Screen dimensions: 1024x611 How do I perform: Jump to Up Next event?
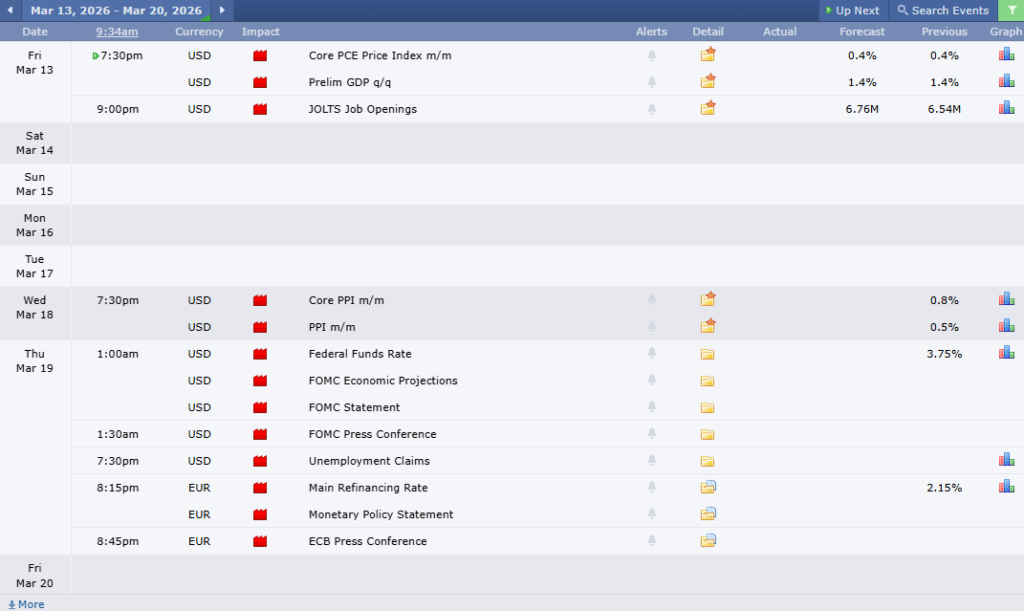(852, 10)
